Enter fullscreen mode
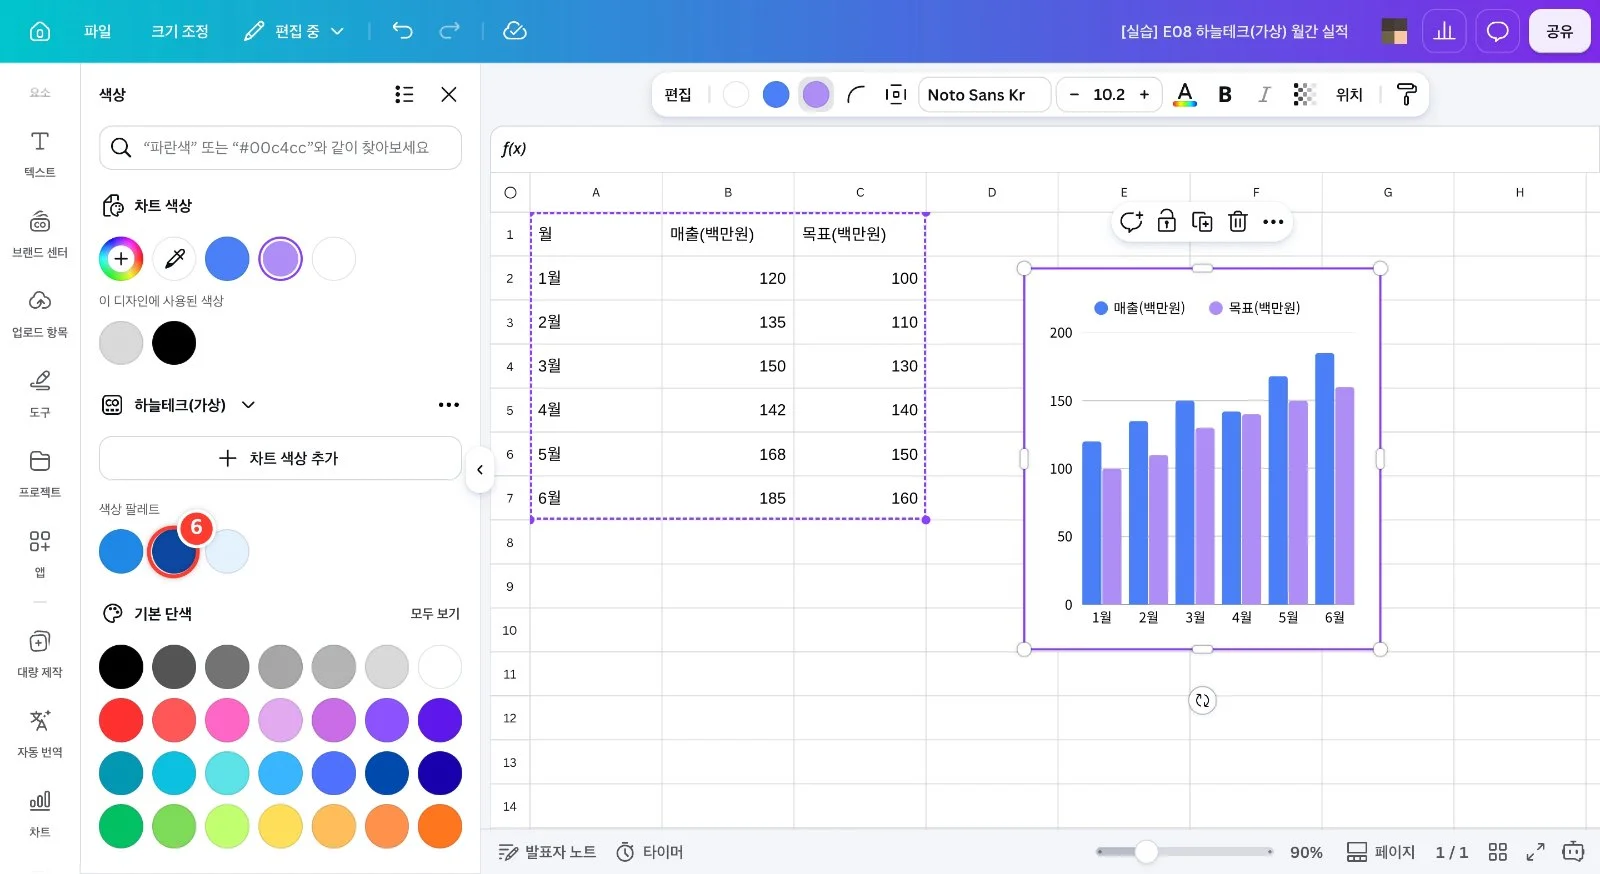The width and height of the screenshot is (1600, 874). pyautogui.click(x=1535, y=852)
